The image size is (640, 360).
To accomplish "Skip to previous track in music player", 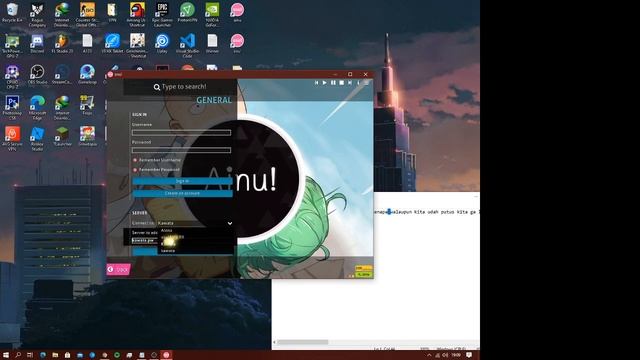I will [316, 83].
